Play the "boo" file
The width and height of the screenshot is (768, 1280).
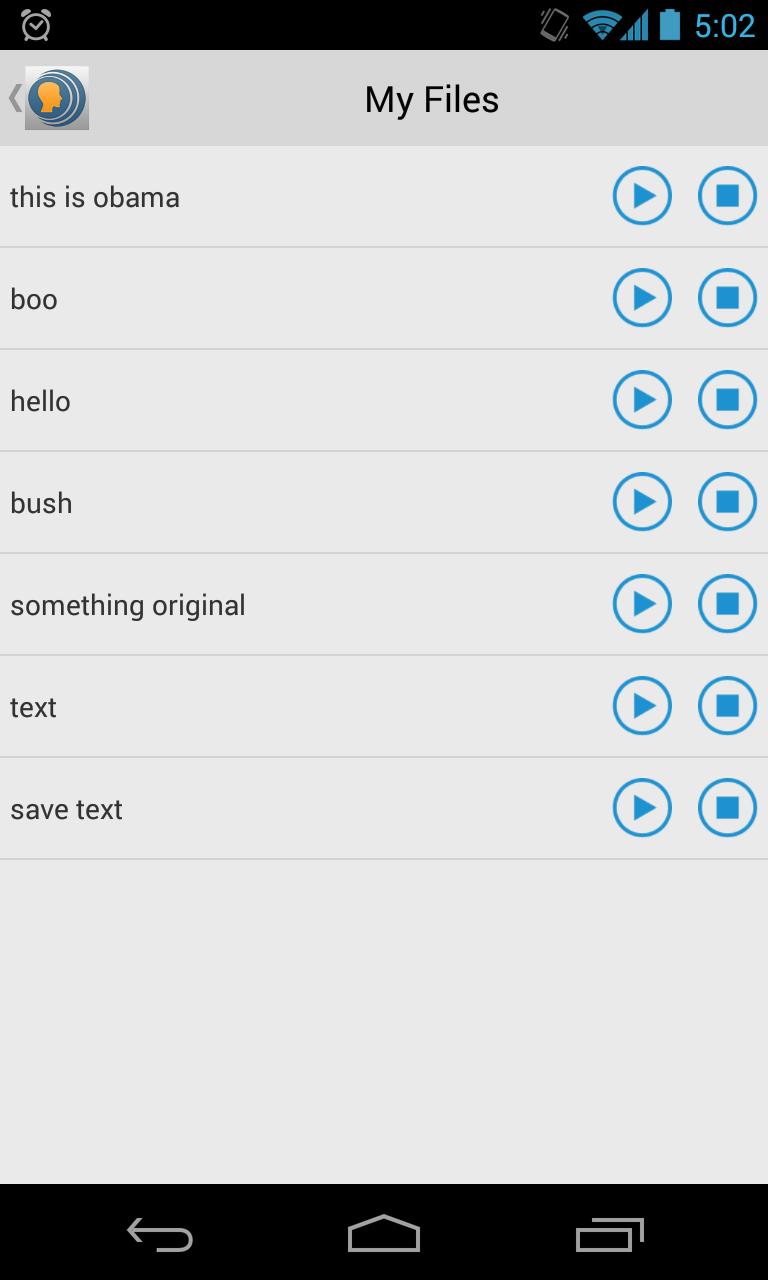[642, 297]
